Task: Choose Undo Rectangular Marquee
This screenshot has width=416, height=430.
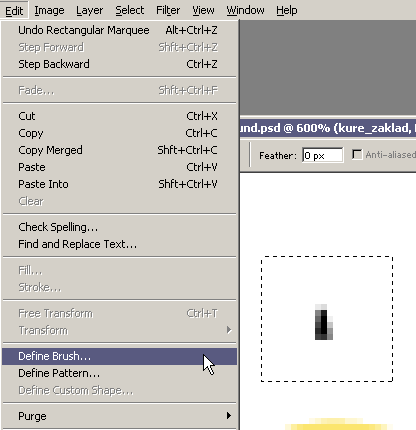Action: 119,30
